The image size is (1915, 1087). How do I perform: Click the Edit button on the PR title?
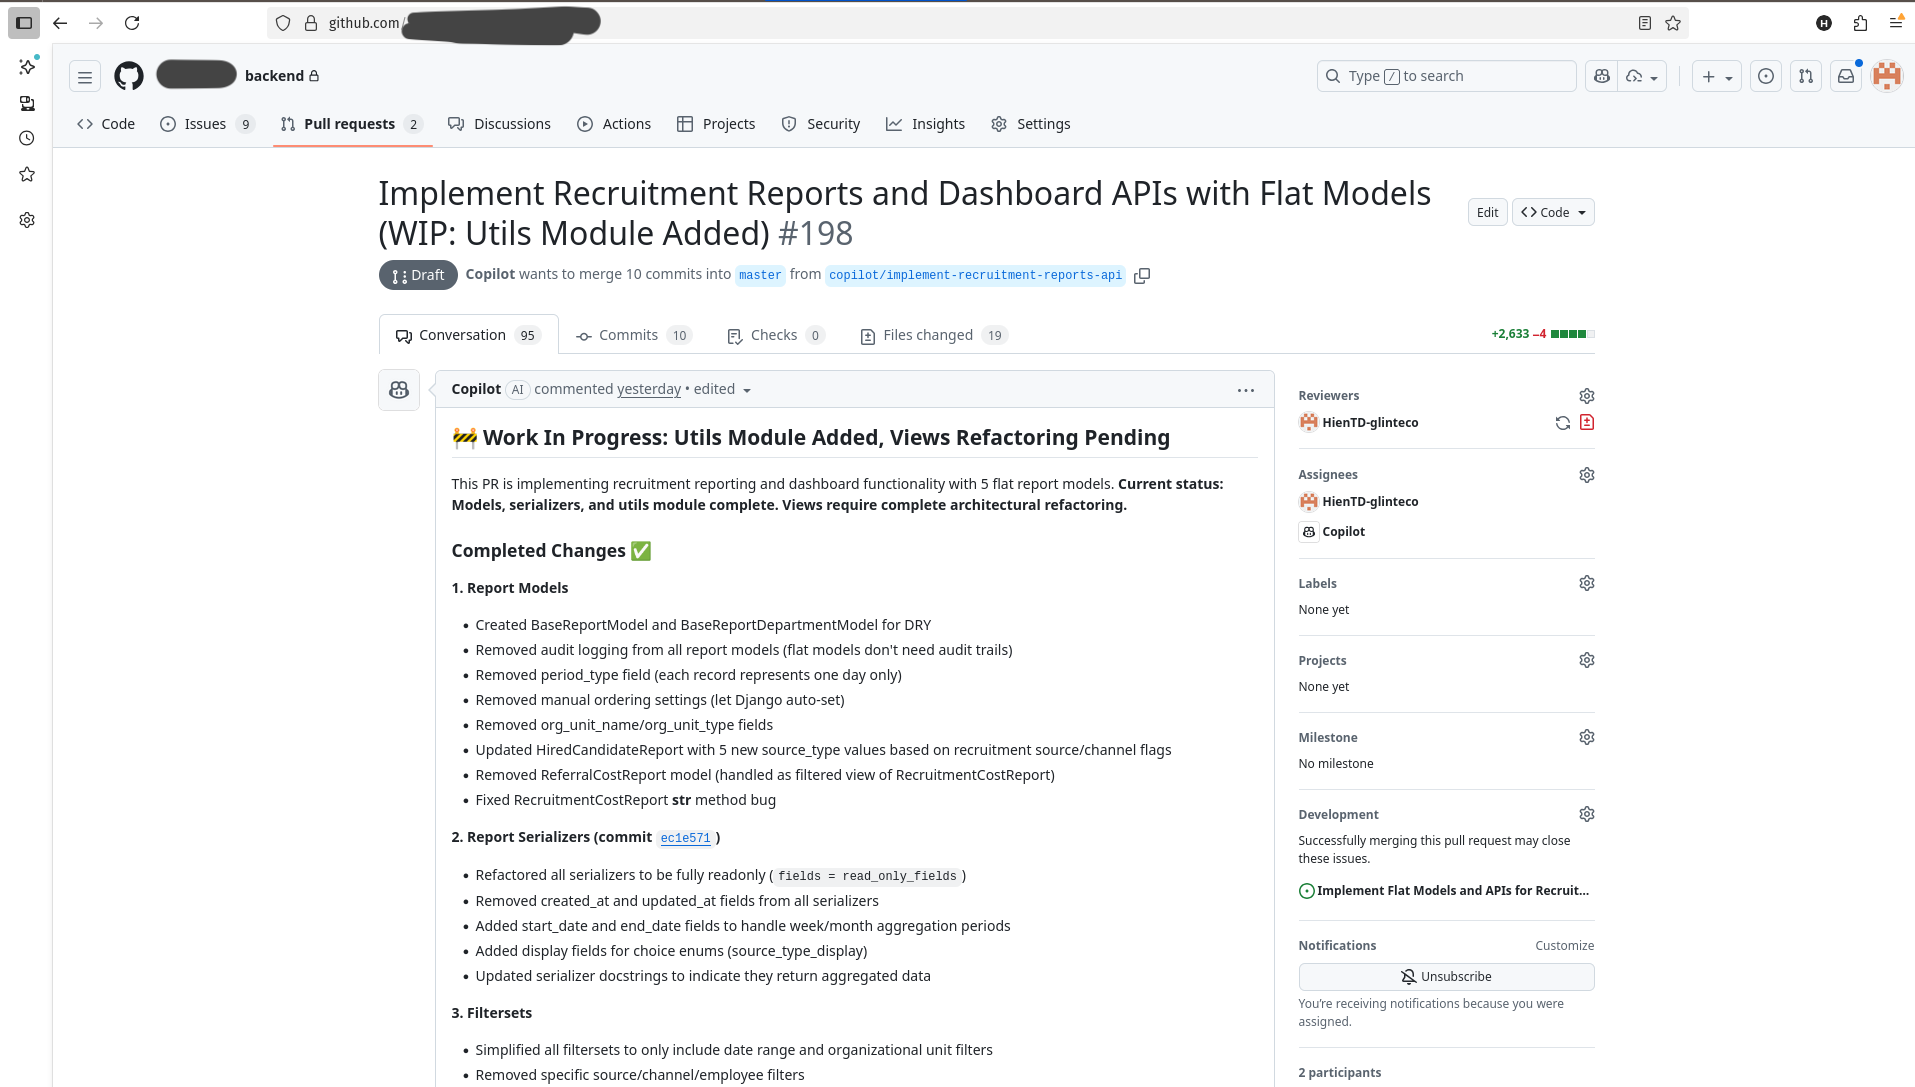pyautogui.click(x=1486, y=212)
